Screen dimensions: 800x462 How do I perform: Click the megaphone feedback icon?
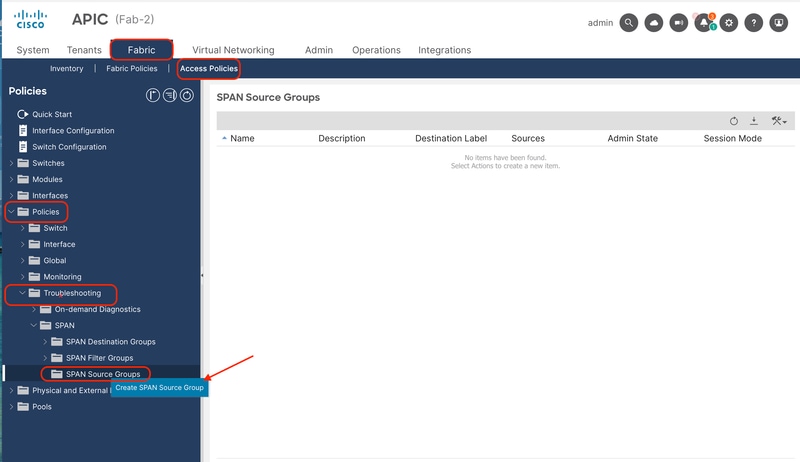pyautogui.click(x=679, y=23)
